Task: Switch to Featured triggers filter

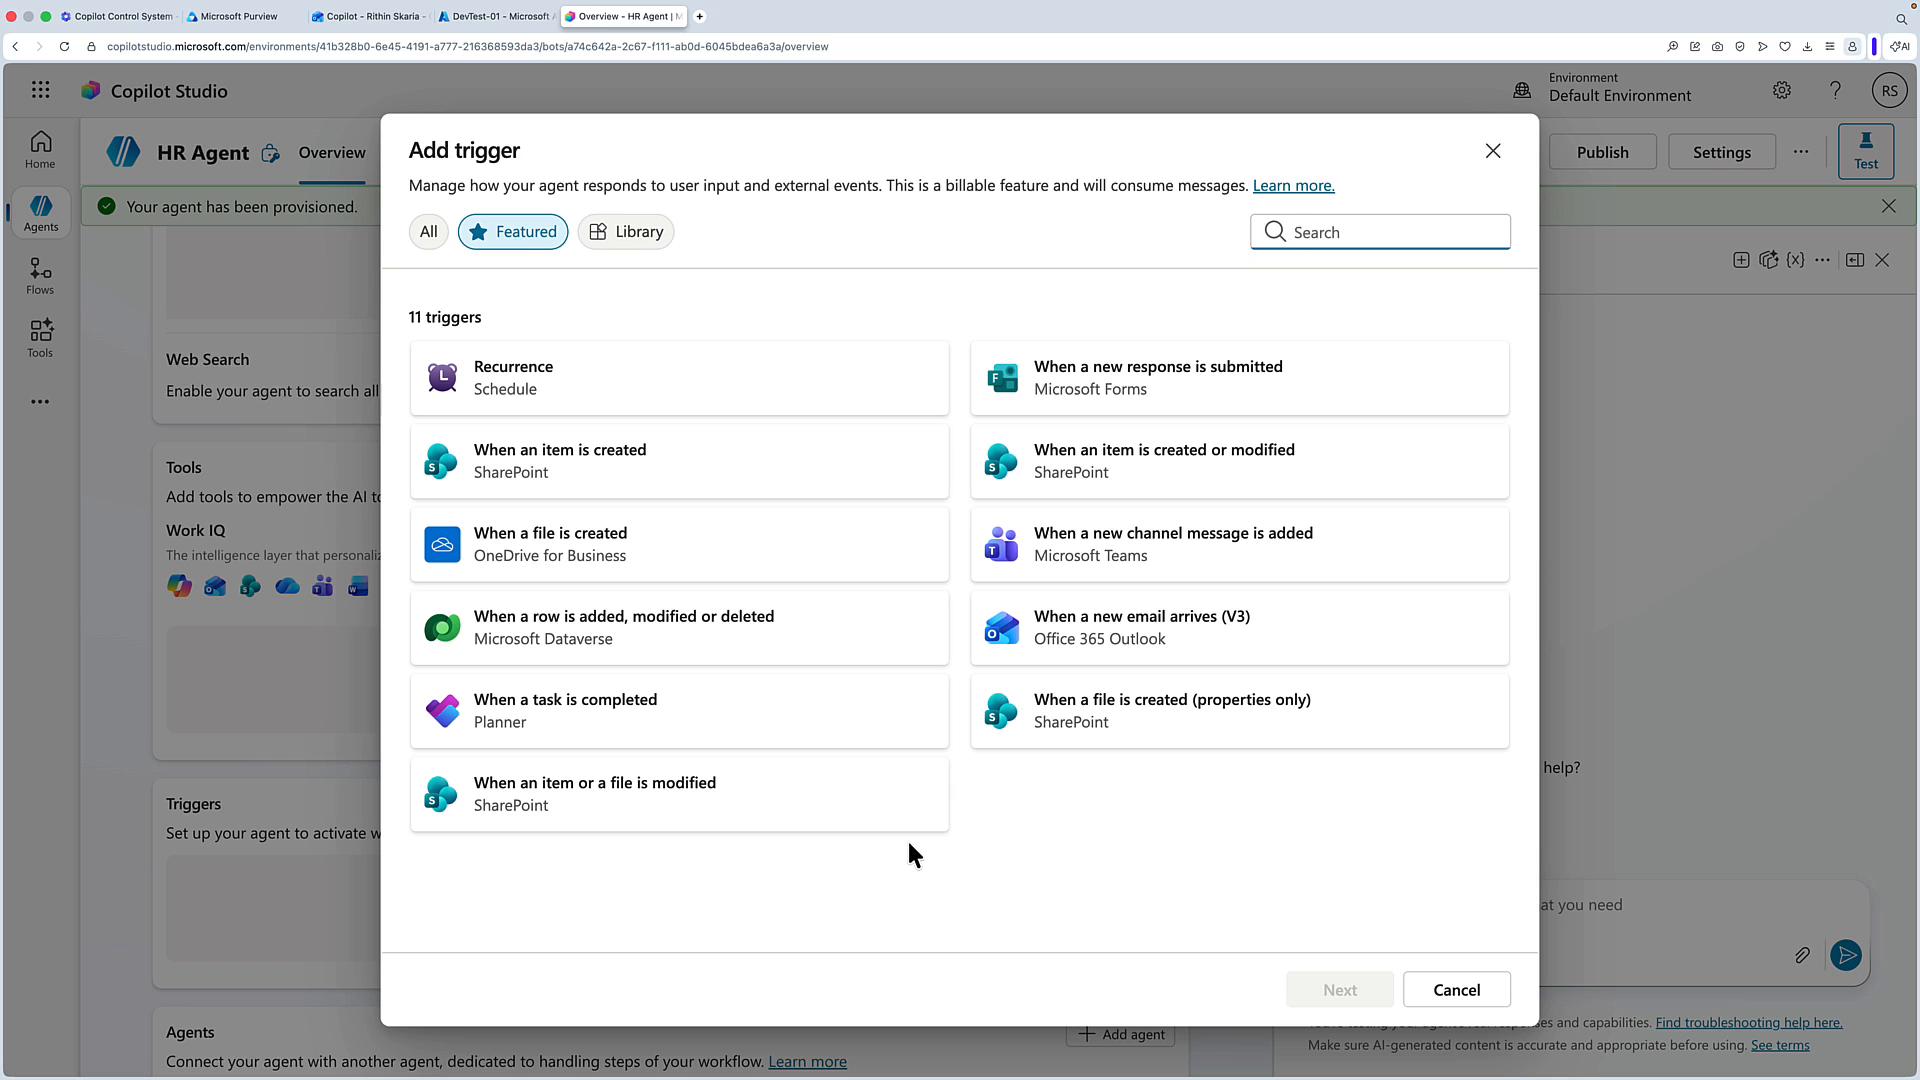Action: click(x=513, y=232)
